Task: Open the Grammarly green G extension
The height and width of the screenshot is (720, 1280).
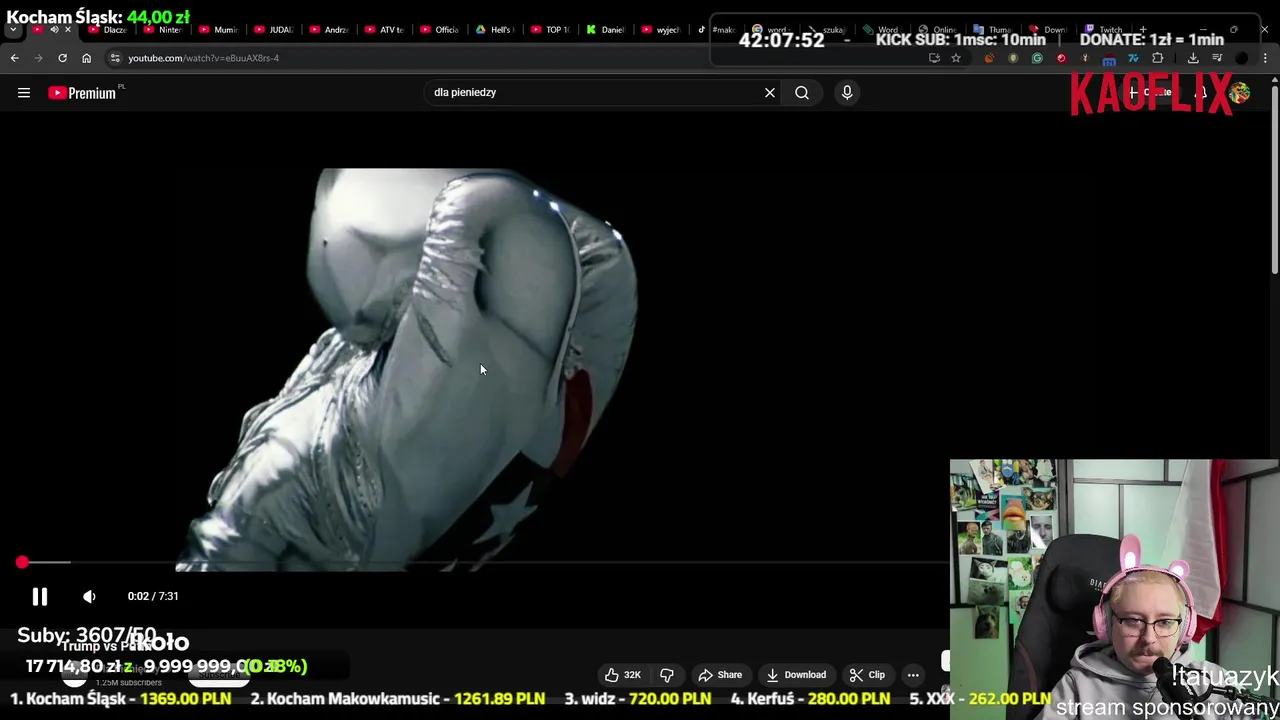Action: coord(1037,58)
